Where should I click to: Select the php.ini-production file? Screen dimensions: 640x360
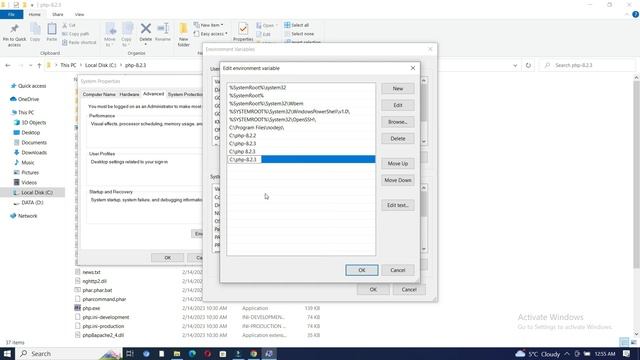[x=103, y=326]
